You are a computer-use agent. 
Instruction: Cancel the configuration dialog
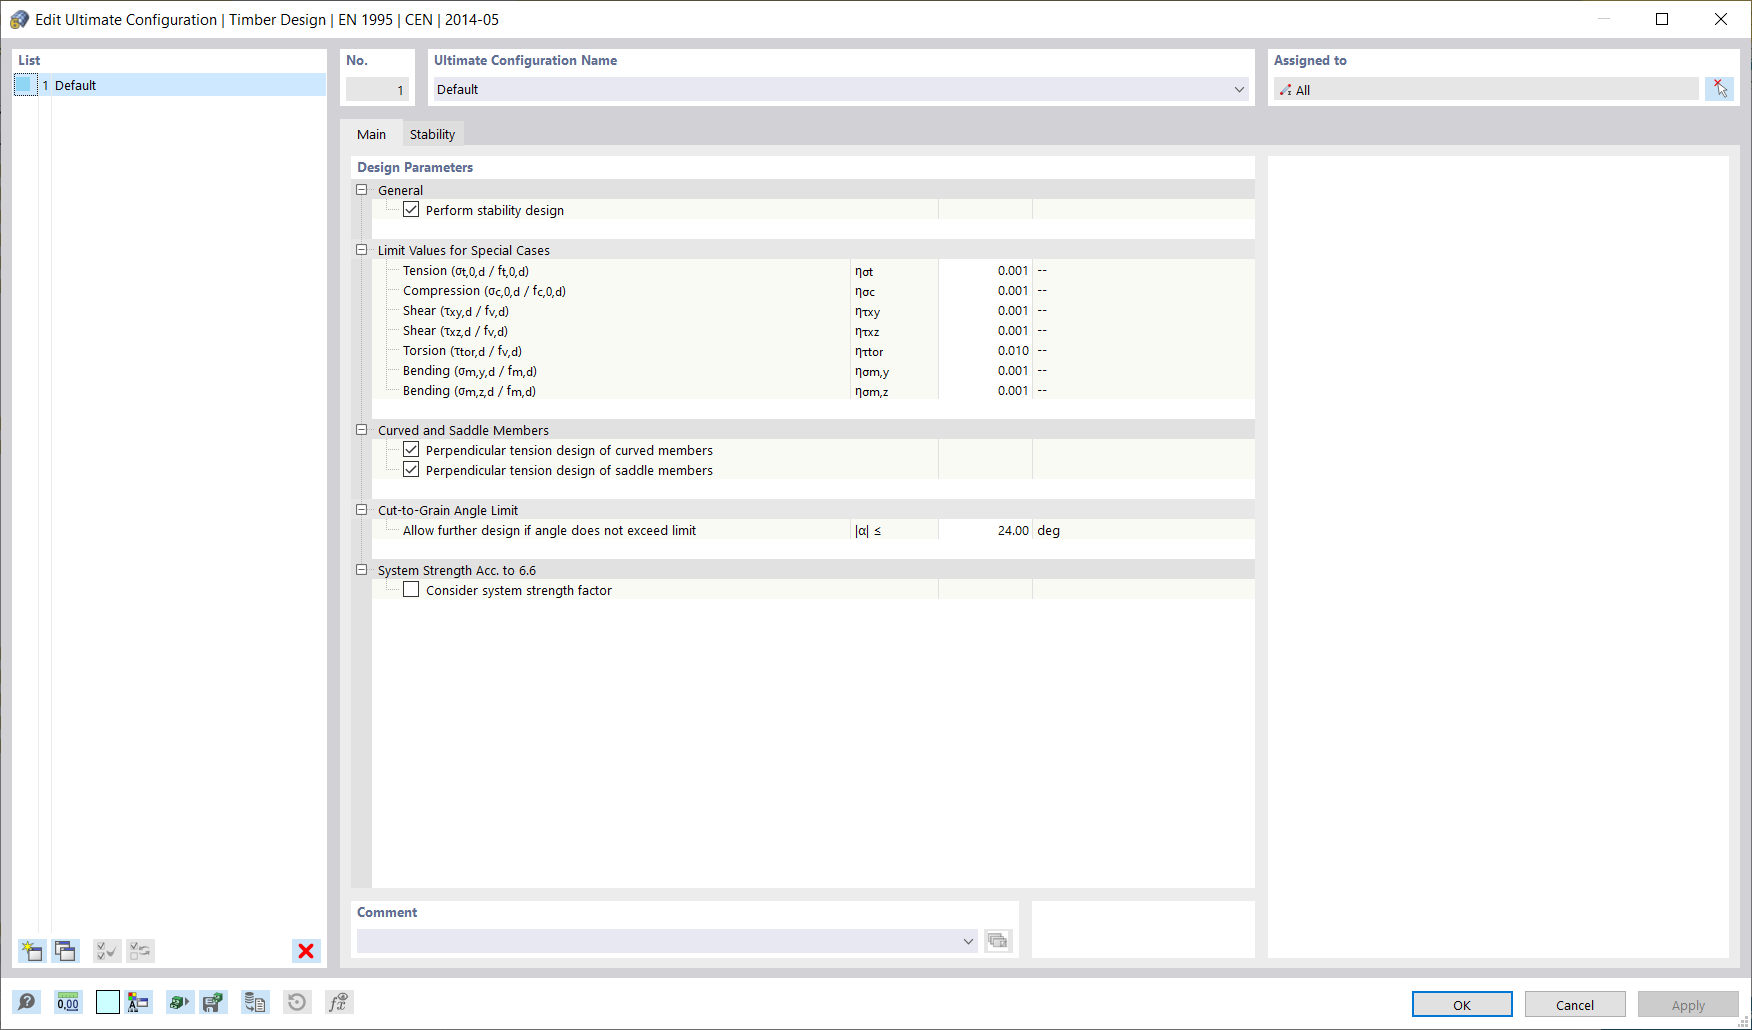tap(1574, 1004)
